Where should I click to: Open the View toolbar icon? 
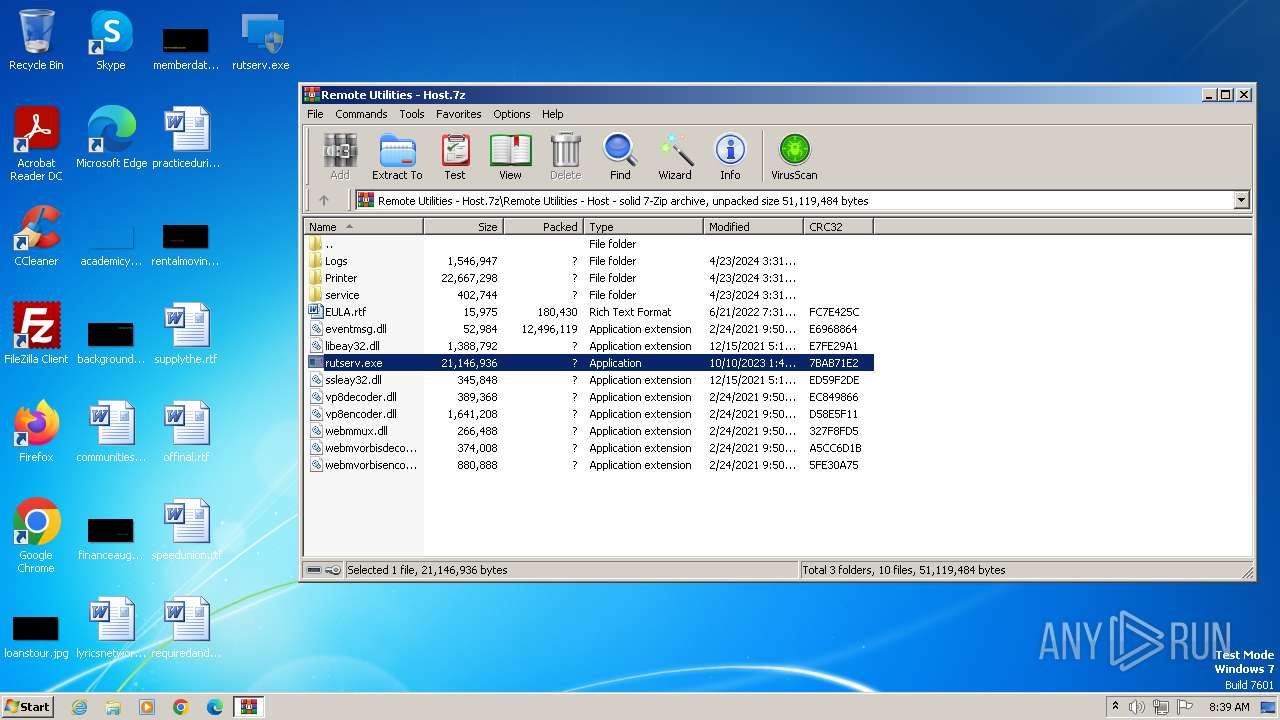point(510,157)
